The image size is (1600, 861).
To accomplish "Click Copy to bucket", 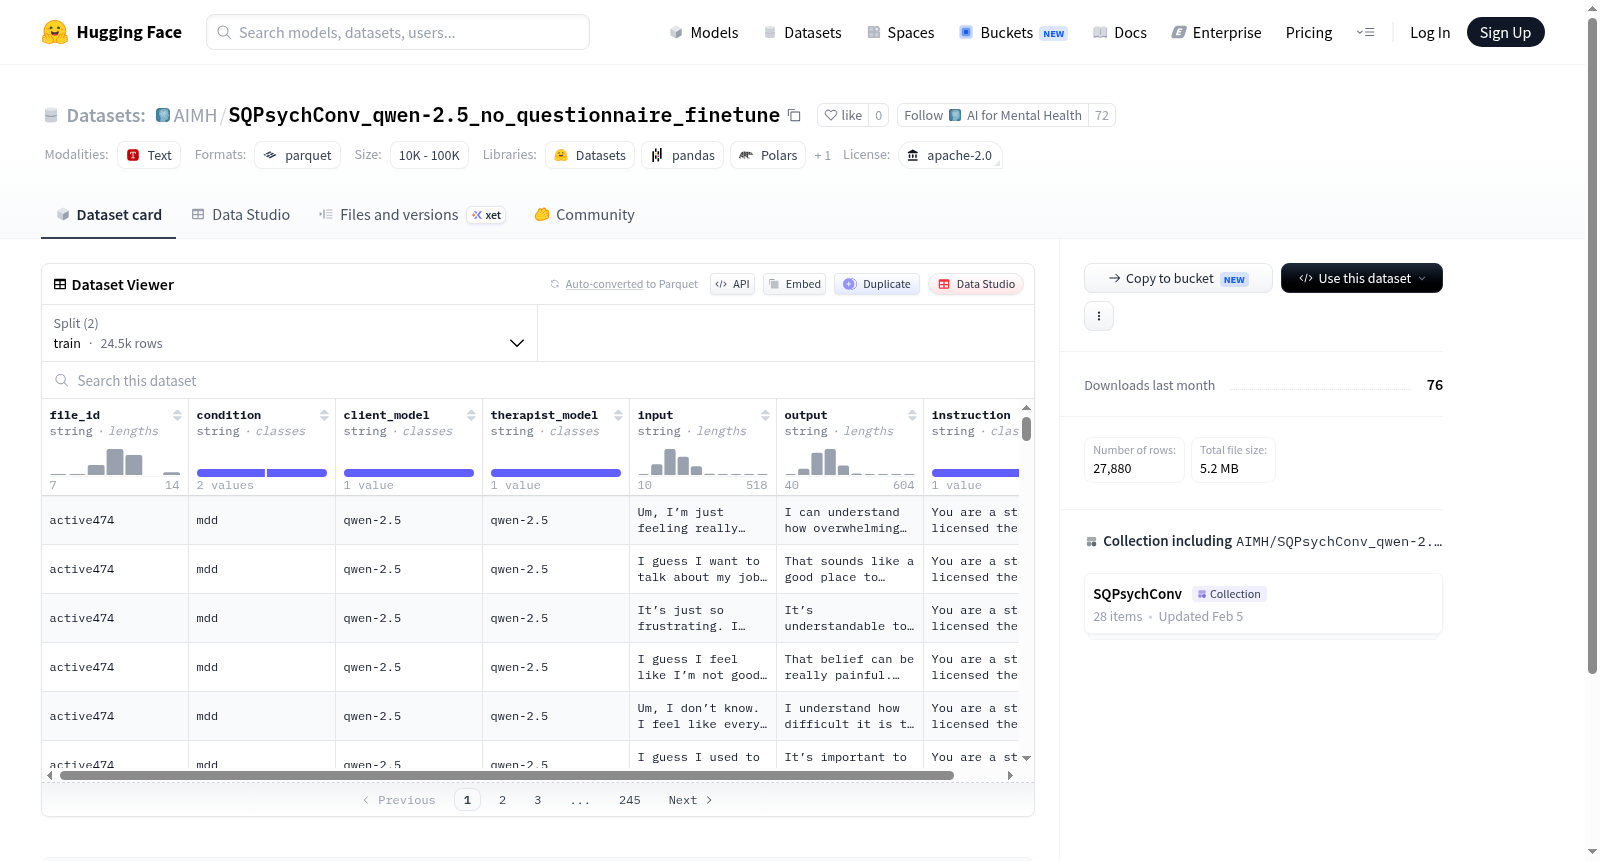I will [1178, 278].
